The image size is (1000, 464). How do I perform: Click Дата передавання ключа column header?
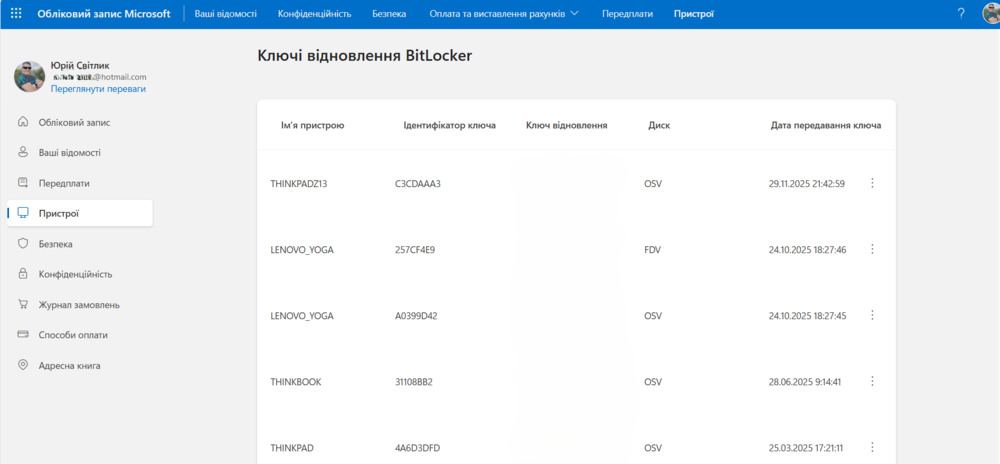click(x=826, y=126)
